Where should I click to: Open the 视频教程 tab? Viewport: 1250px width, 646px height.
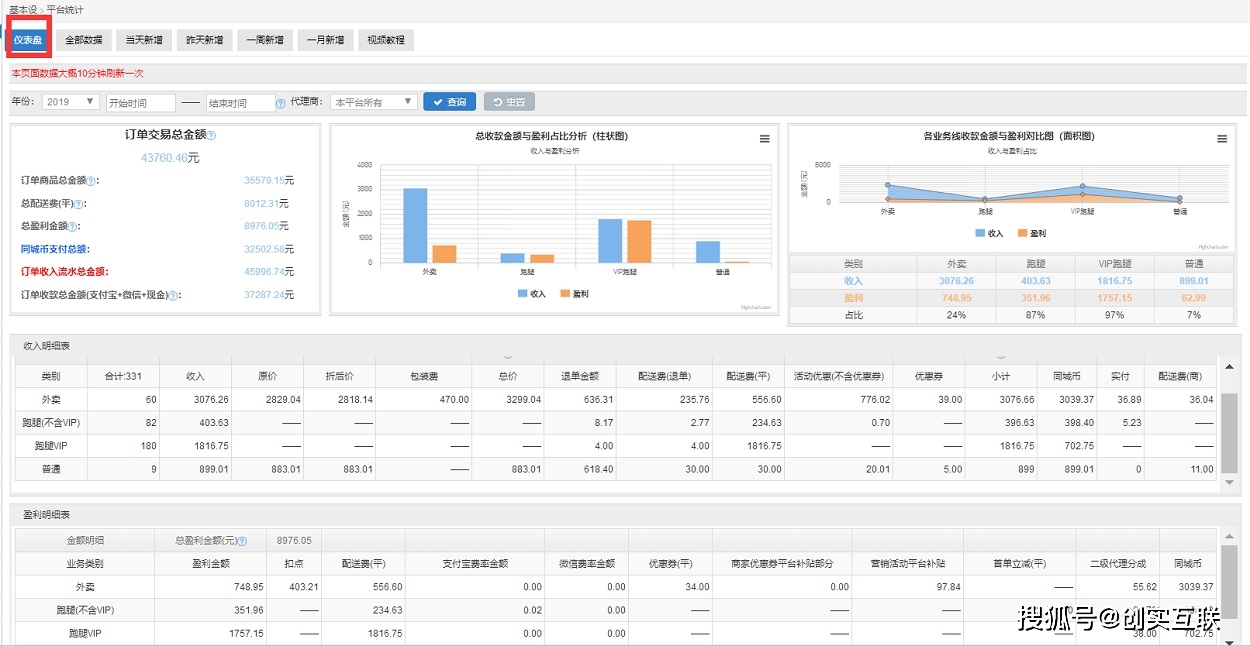click(x=385, y=41)
